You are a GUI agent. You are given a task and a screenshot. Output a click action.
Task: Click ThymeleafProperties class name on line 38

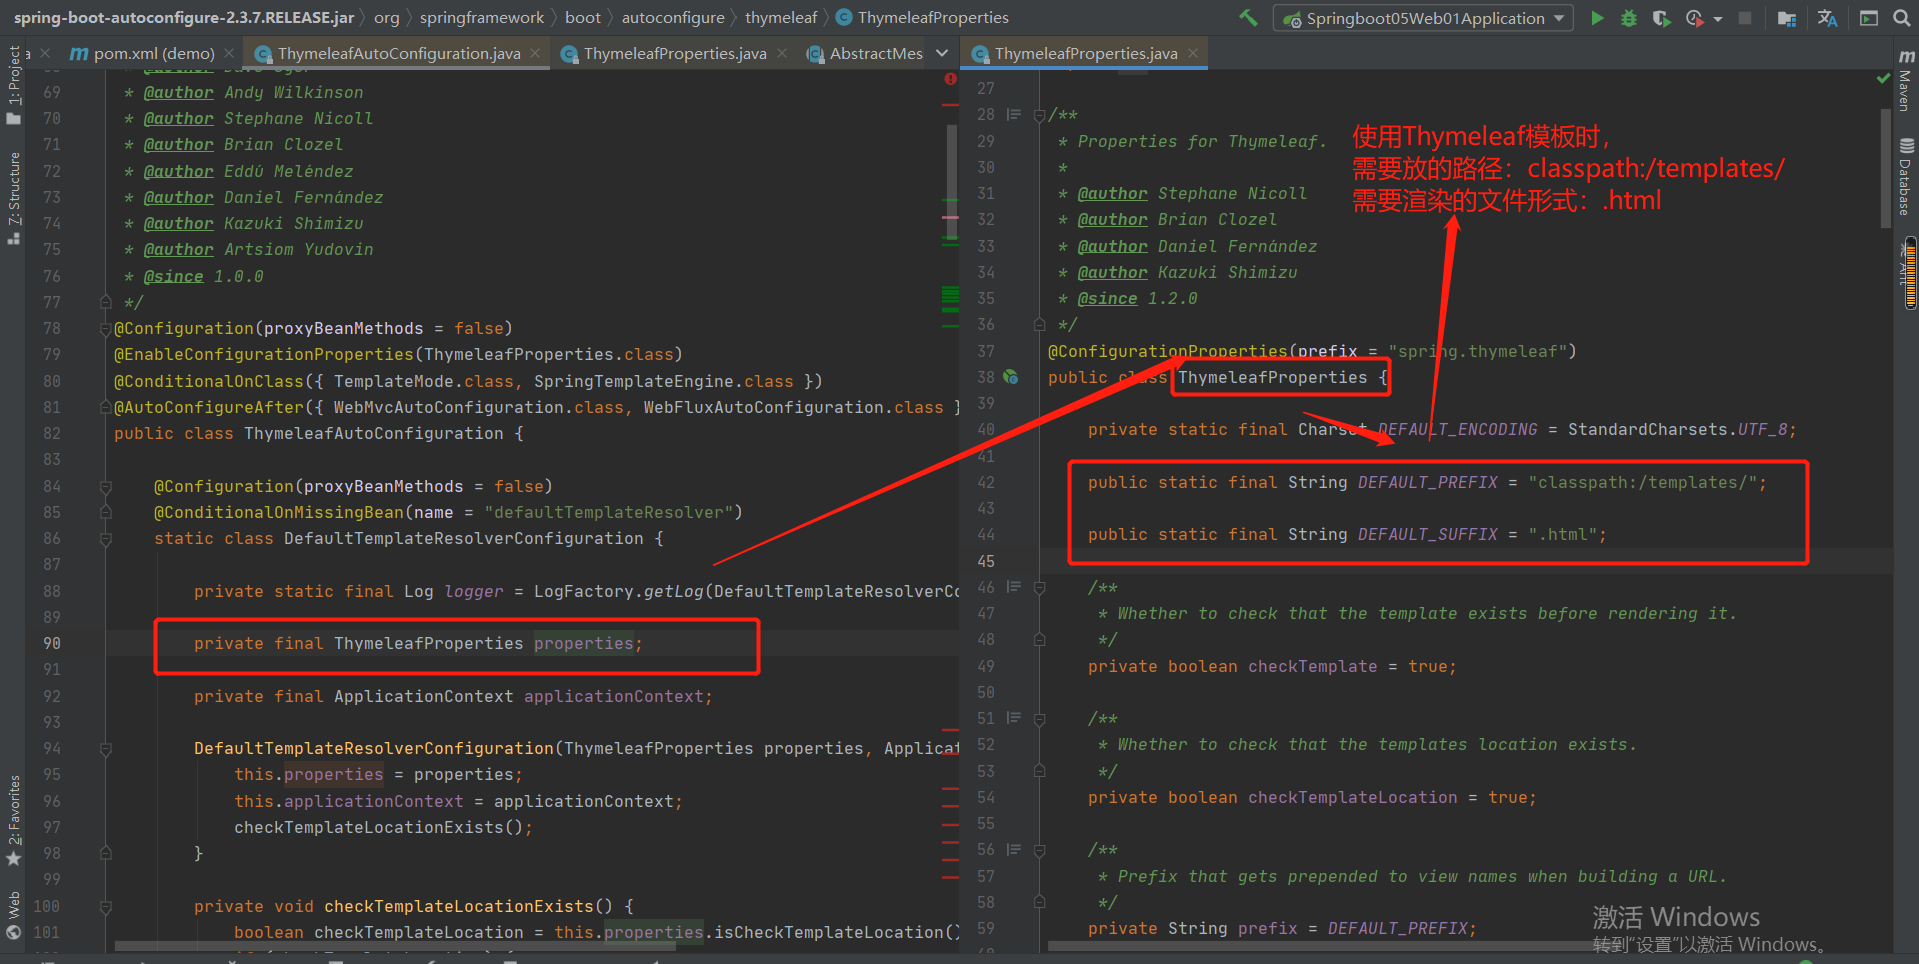pos(1272,377)
